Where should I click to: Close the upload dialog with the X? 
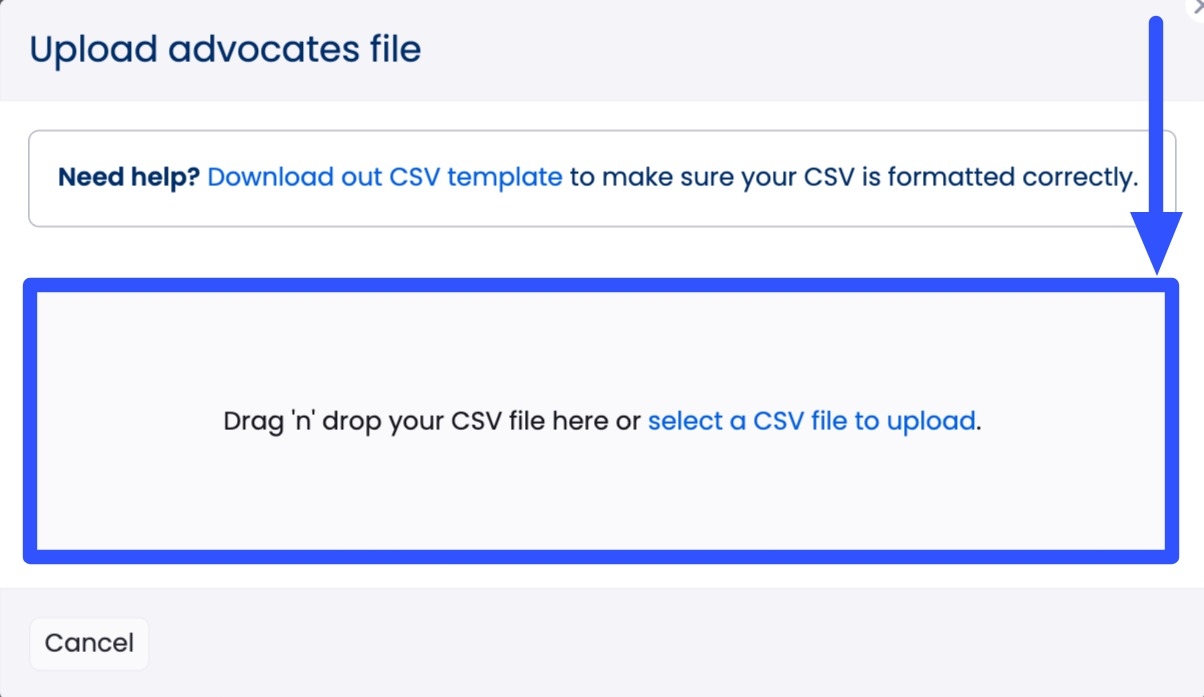[1197, 5]
